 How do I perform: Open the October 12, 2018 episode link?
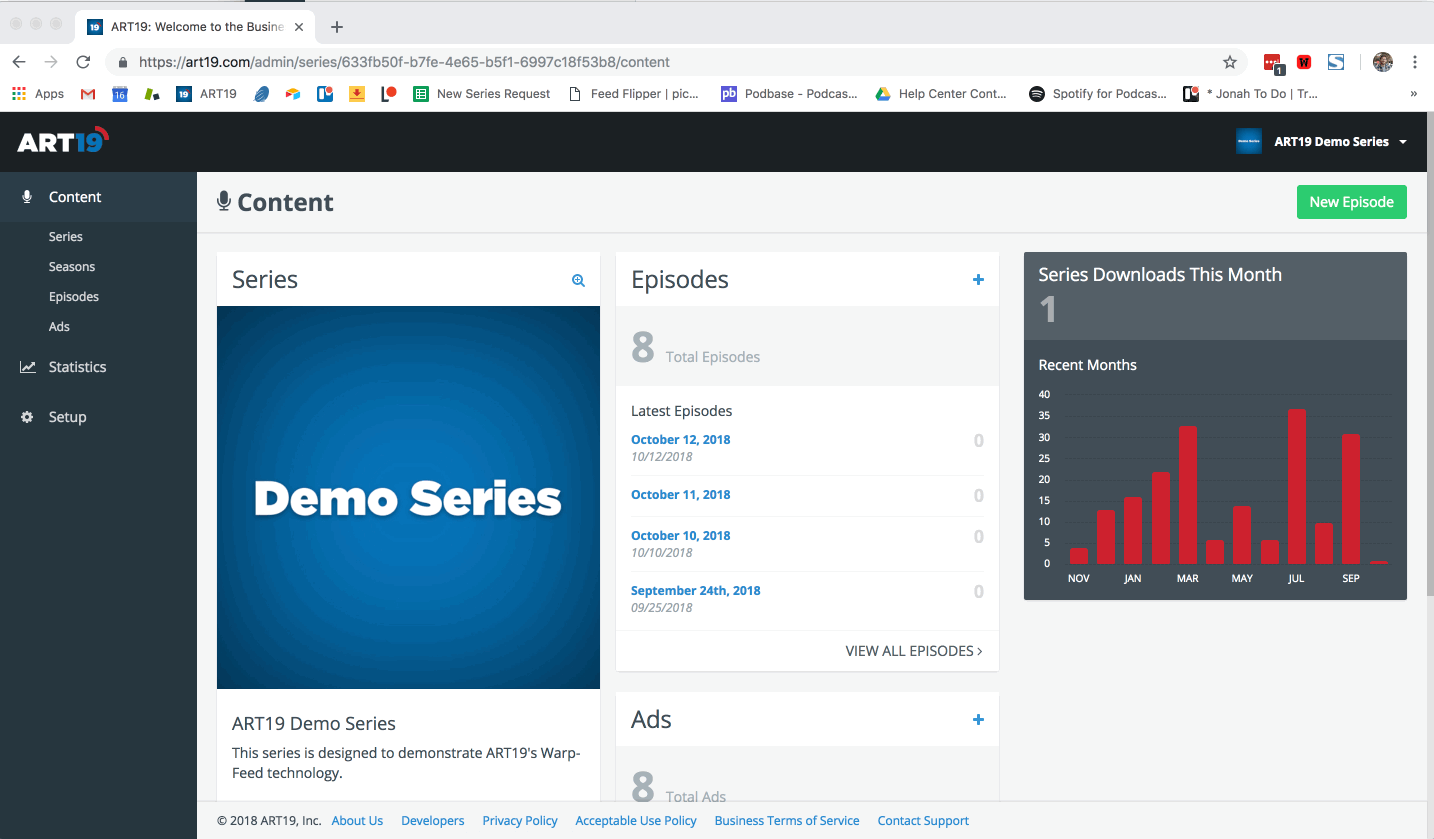click(680, 440)
